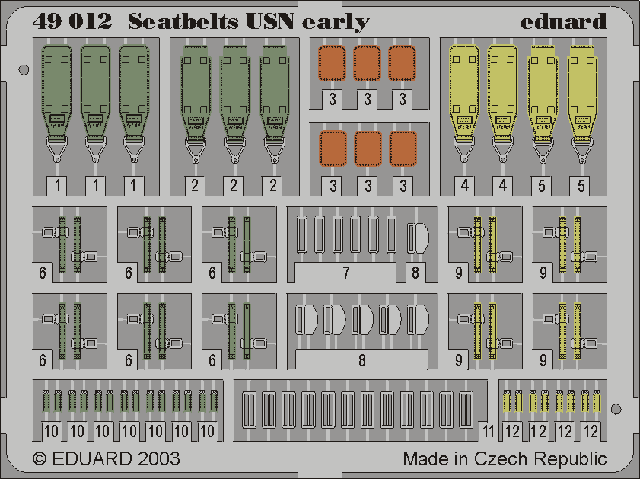Click the number 11 label near bottom strip
The width and height of the screenshot is (640, 479).
point(486,432)
